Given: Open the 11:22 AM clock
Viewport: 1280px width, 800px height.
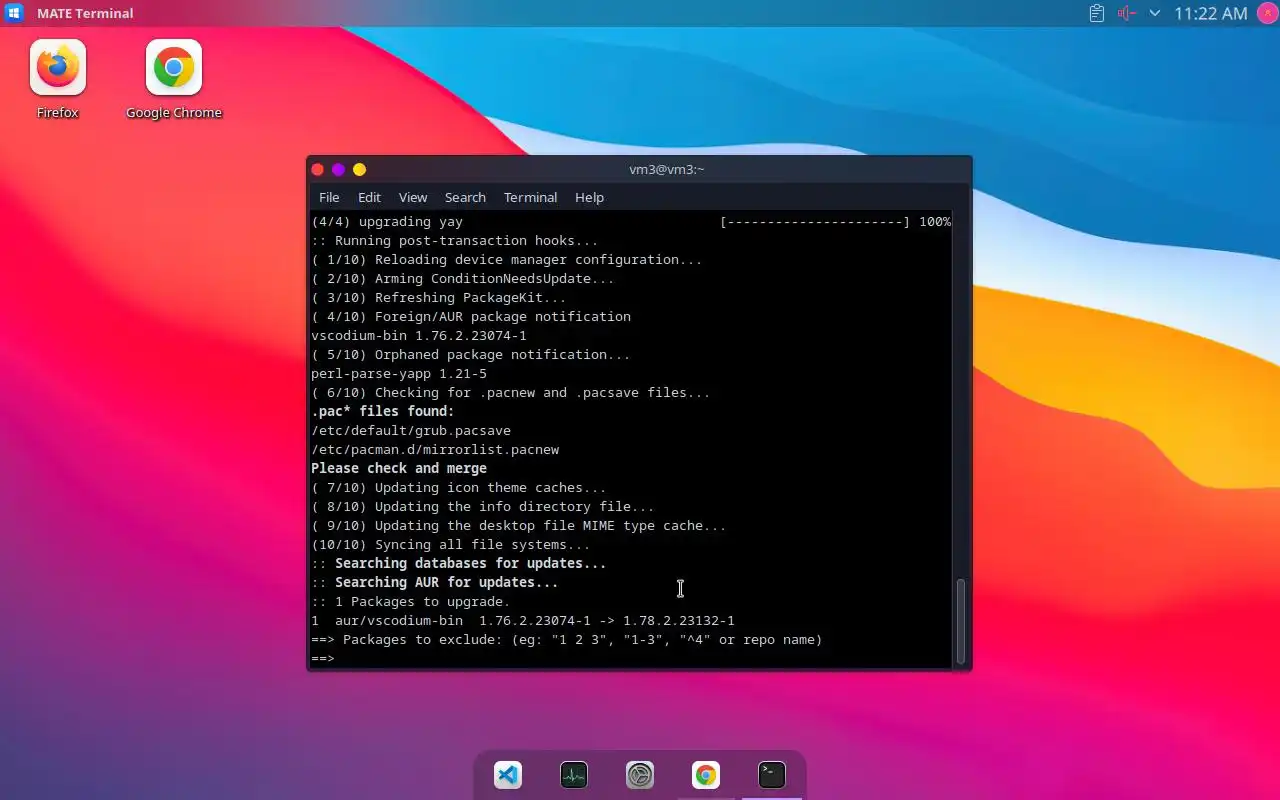Looking at the screenshot, I should pos(1211,13).
